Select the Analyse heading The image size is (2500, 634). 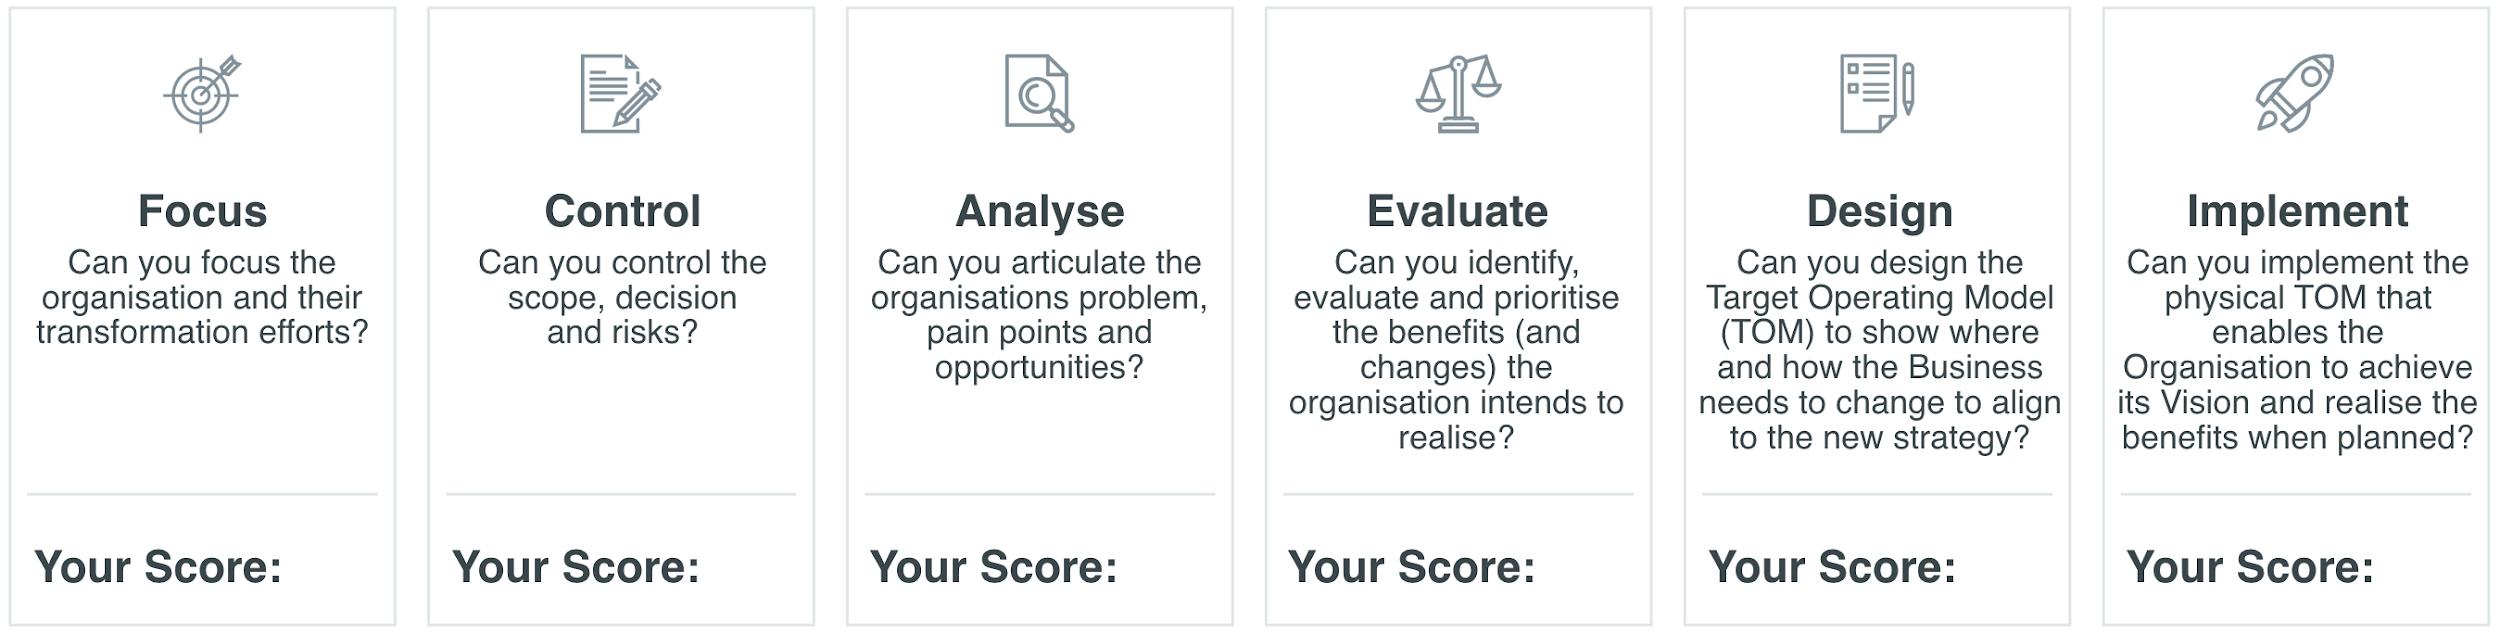coord(1040,211)
